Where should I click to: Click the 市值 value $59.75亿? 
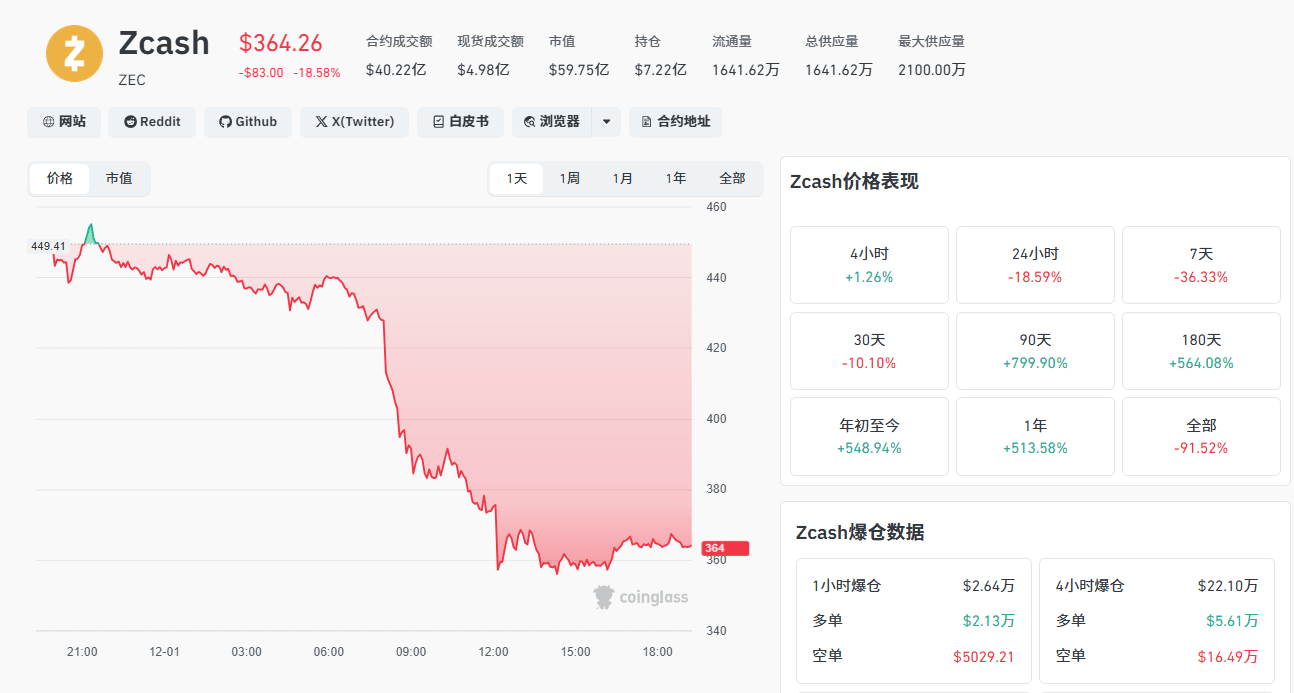click(x=579, y=70)
